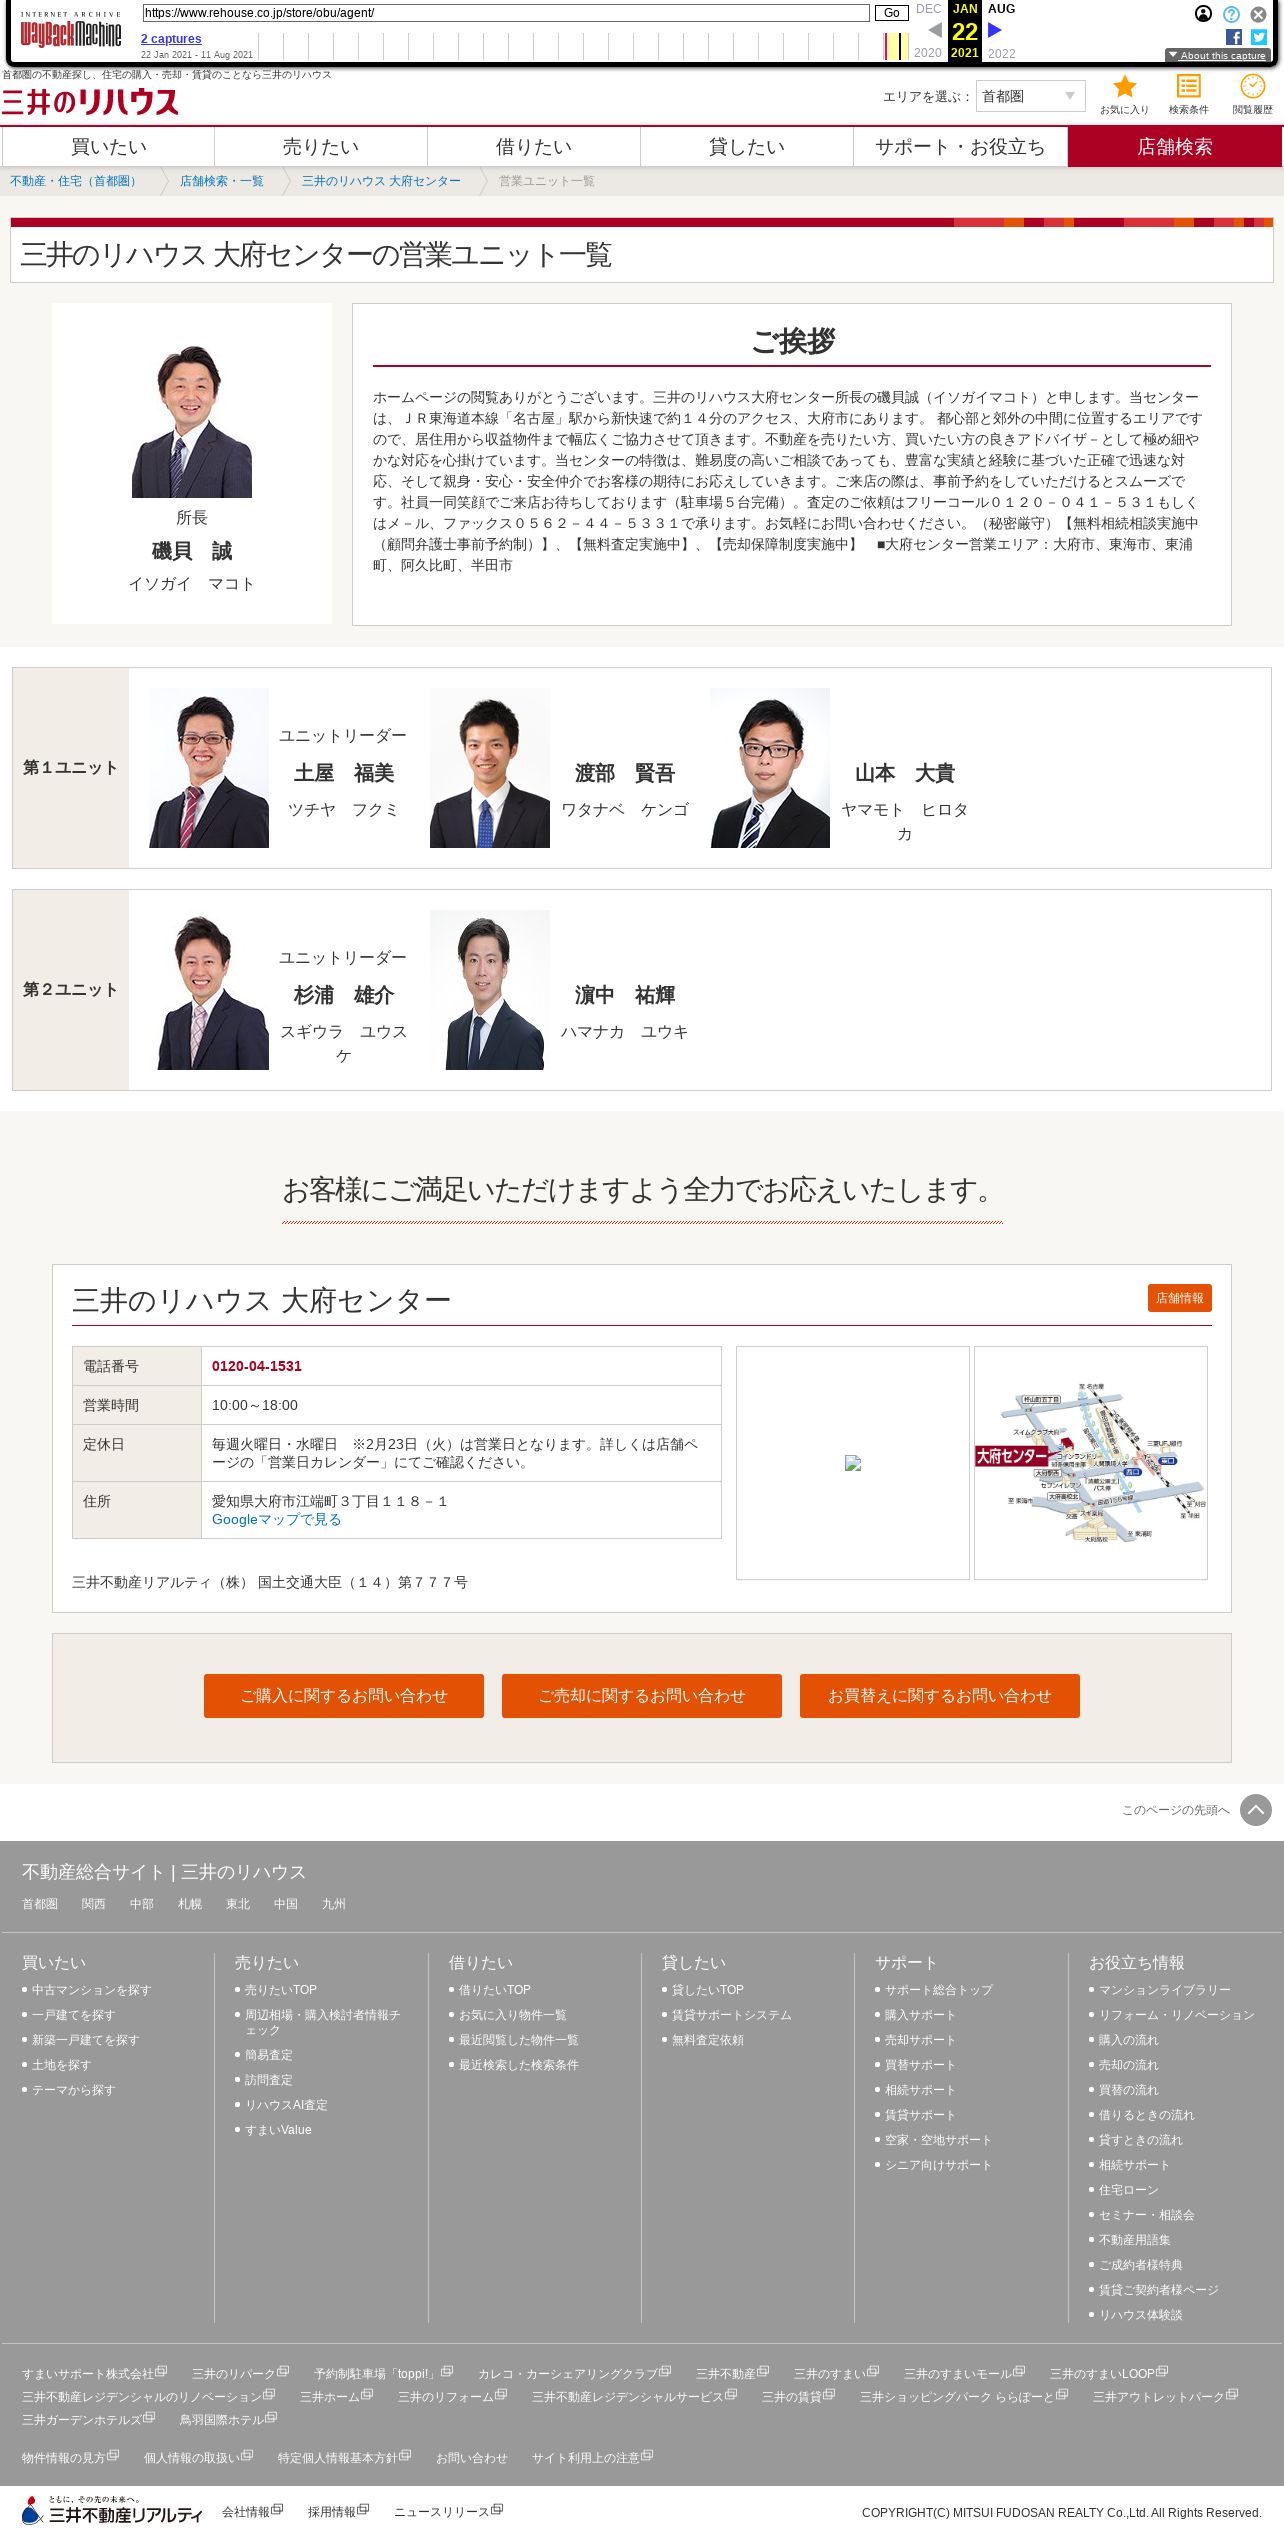This screenshot has width=1284, height=2541.
Task: Expand the About this capture panel
Action: point(1217,55)
